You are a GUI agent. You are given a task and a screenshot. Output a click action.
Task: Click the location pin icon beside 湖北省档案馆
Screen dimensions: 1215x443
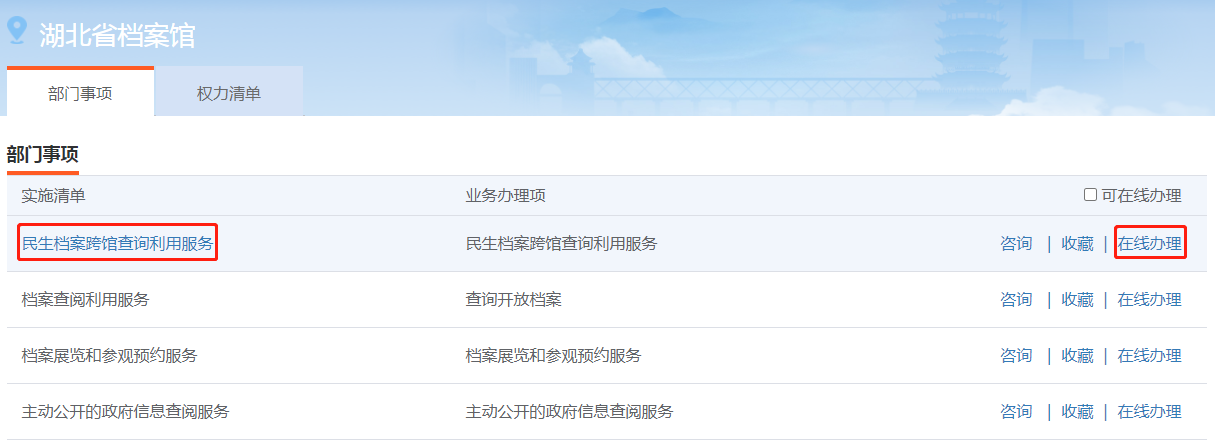(17, 30)
